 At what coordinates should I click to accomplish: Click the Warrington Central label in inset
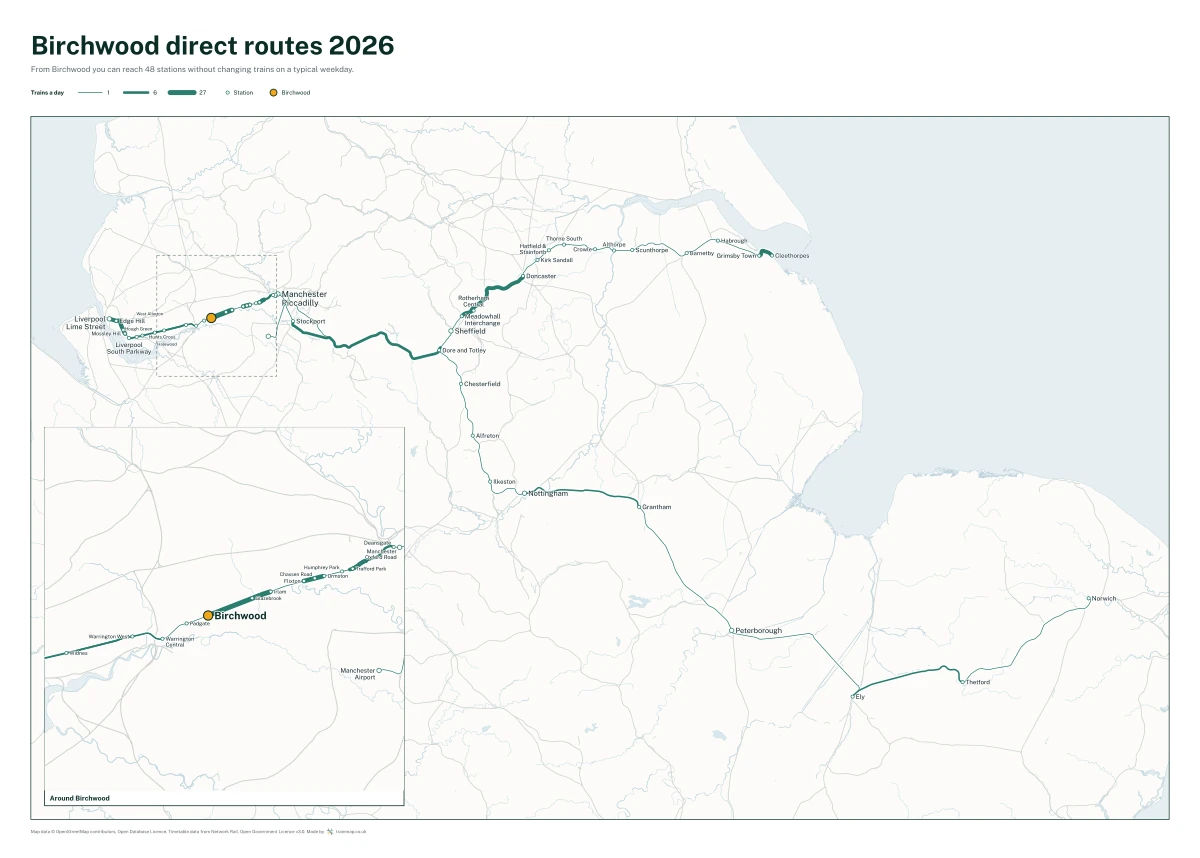[x=180, y=641]
